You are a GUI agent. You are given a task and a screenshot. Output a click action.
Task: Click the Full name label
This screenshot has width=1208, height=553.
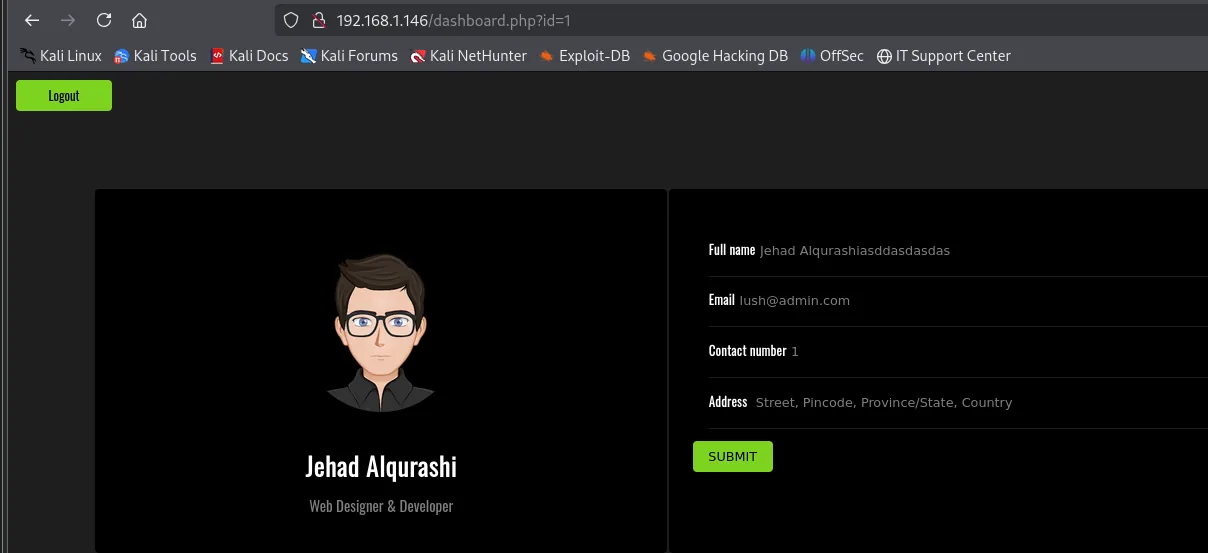tap(732, 250)
